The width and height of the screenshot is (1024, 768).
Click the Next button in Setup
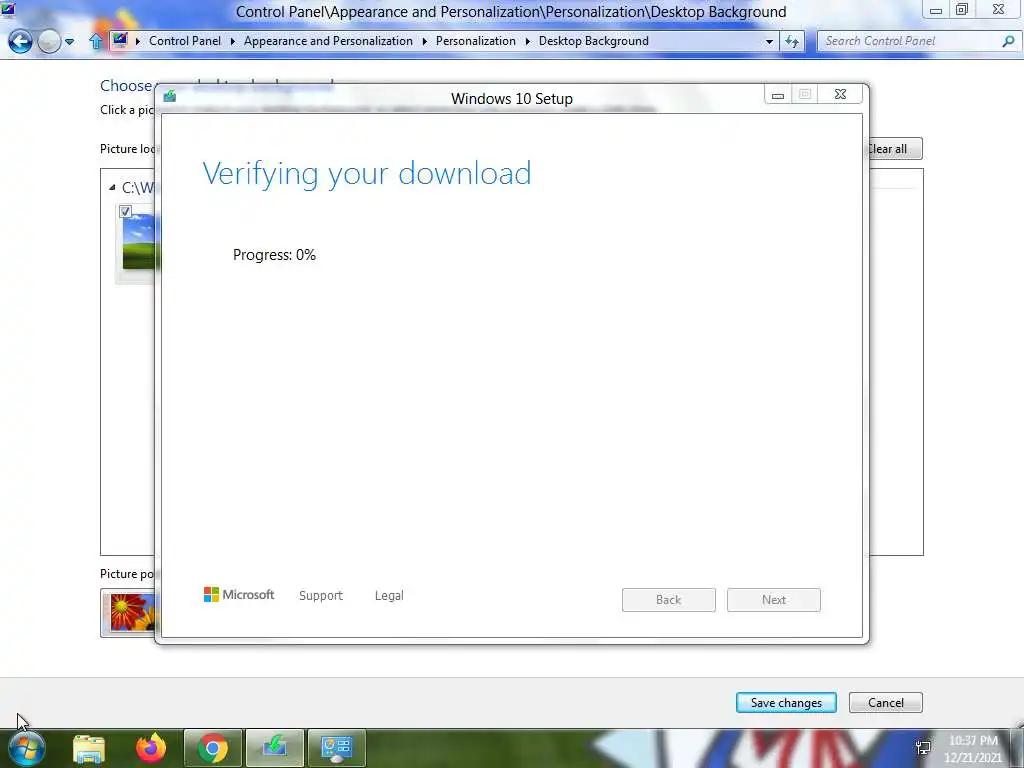tap(774, 600)
